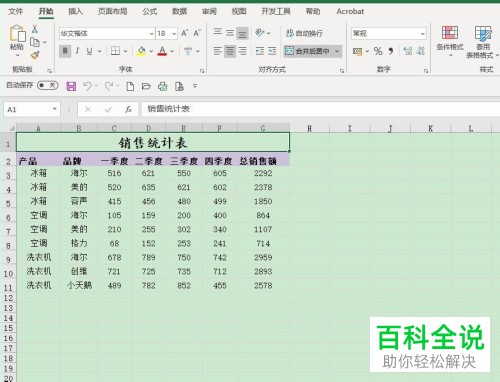Image resolution: width=500 pixels, height=382 pixels.
Task: Open borders dropdown arrow
Action: coord(125,51)
